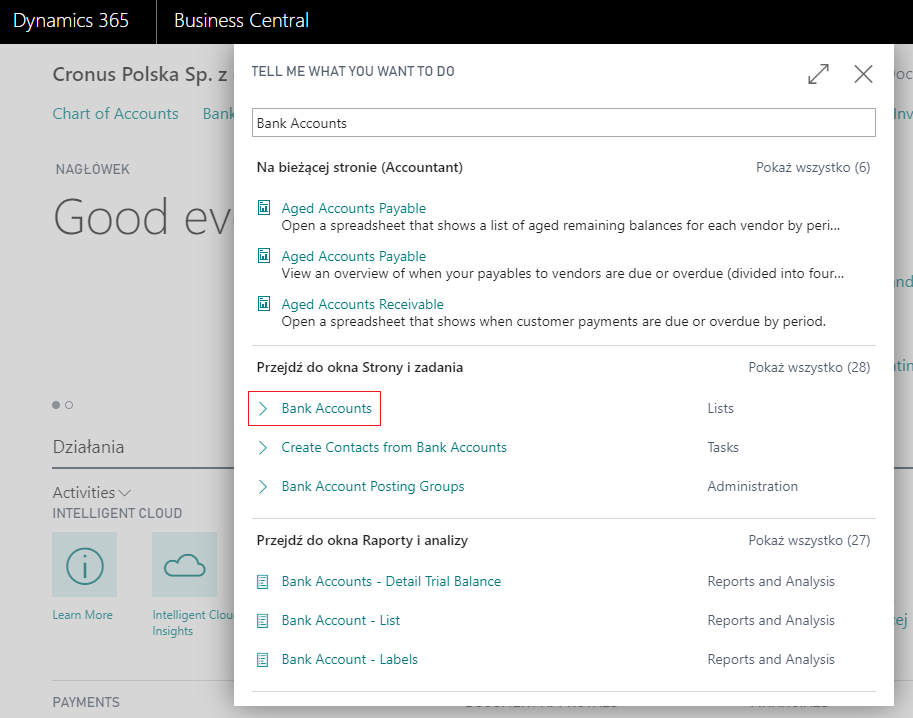This screenshot has height=718, width=913.
Task: Open the Learn More info tile
Action: pos(84,564)
